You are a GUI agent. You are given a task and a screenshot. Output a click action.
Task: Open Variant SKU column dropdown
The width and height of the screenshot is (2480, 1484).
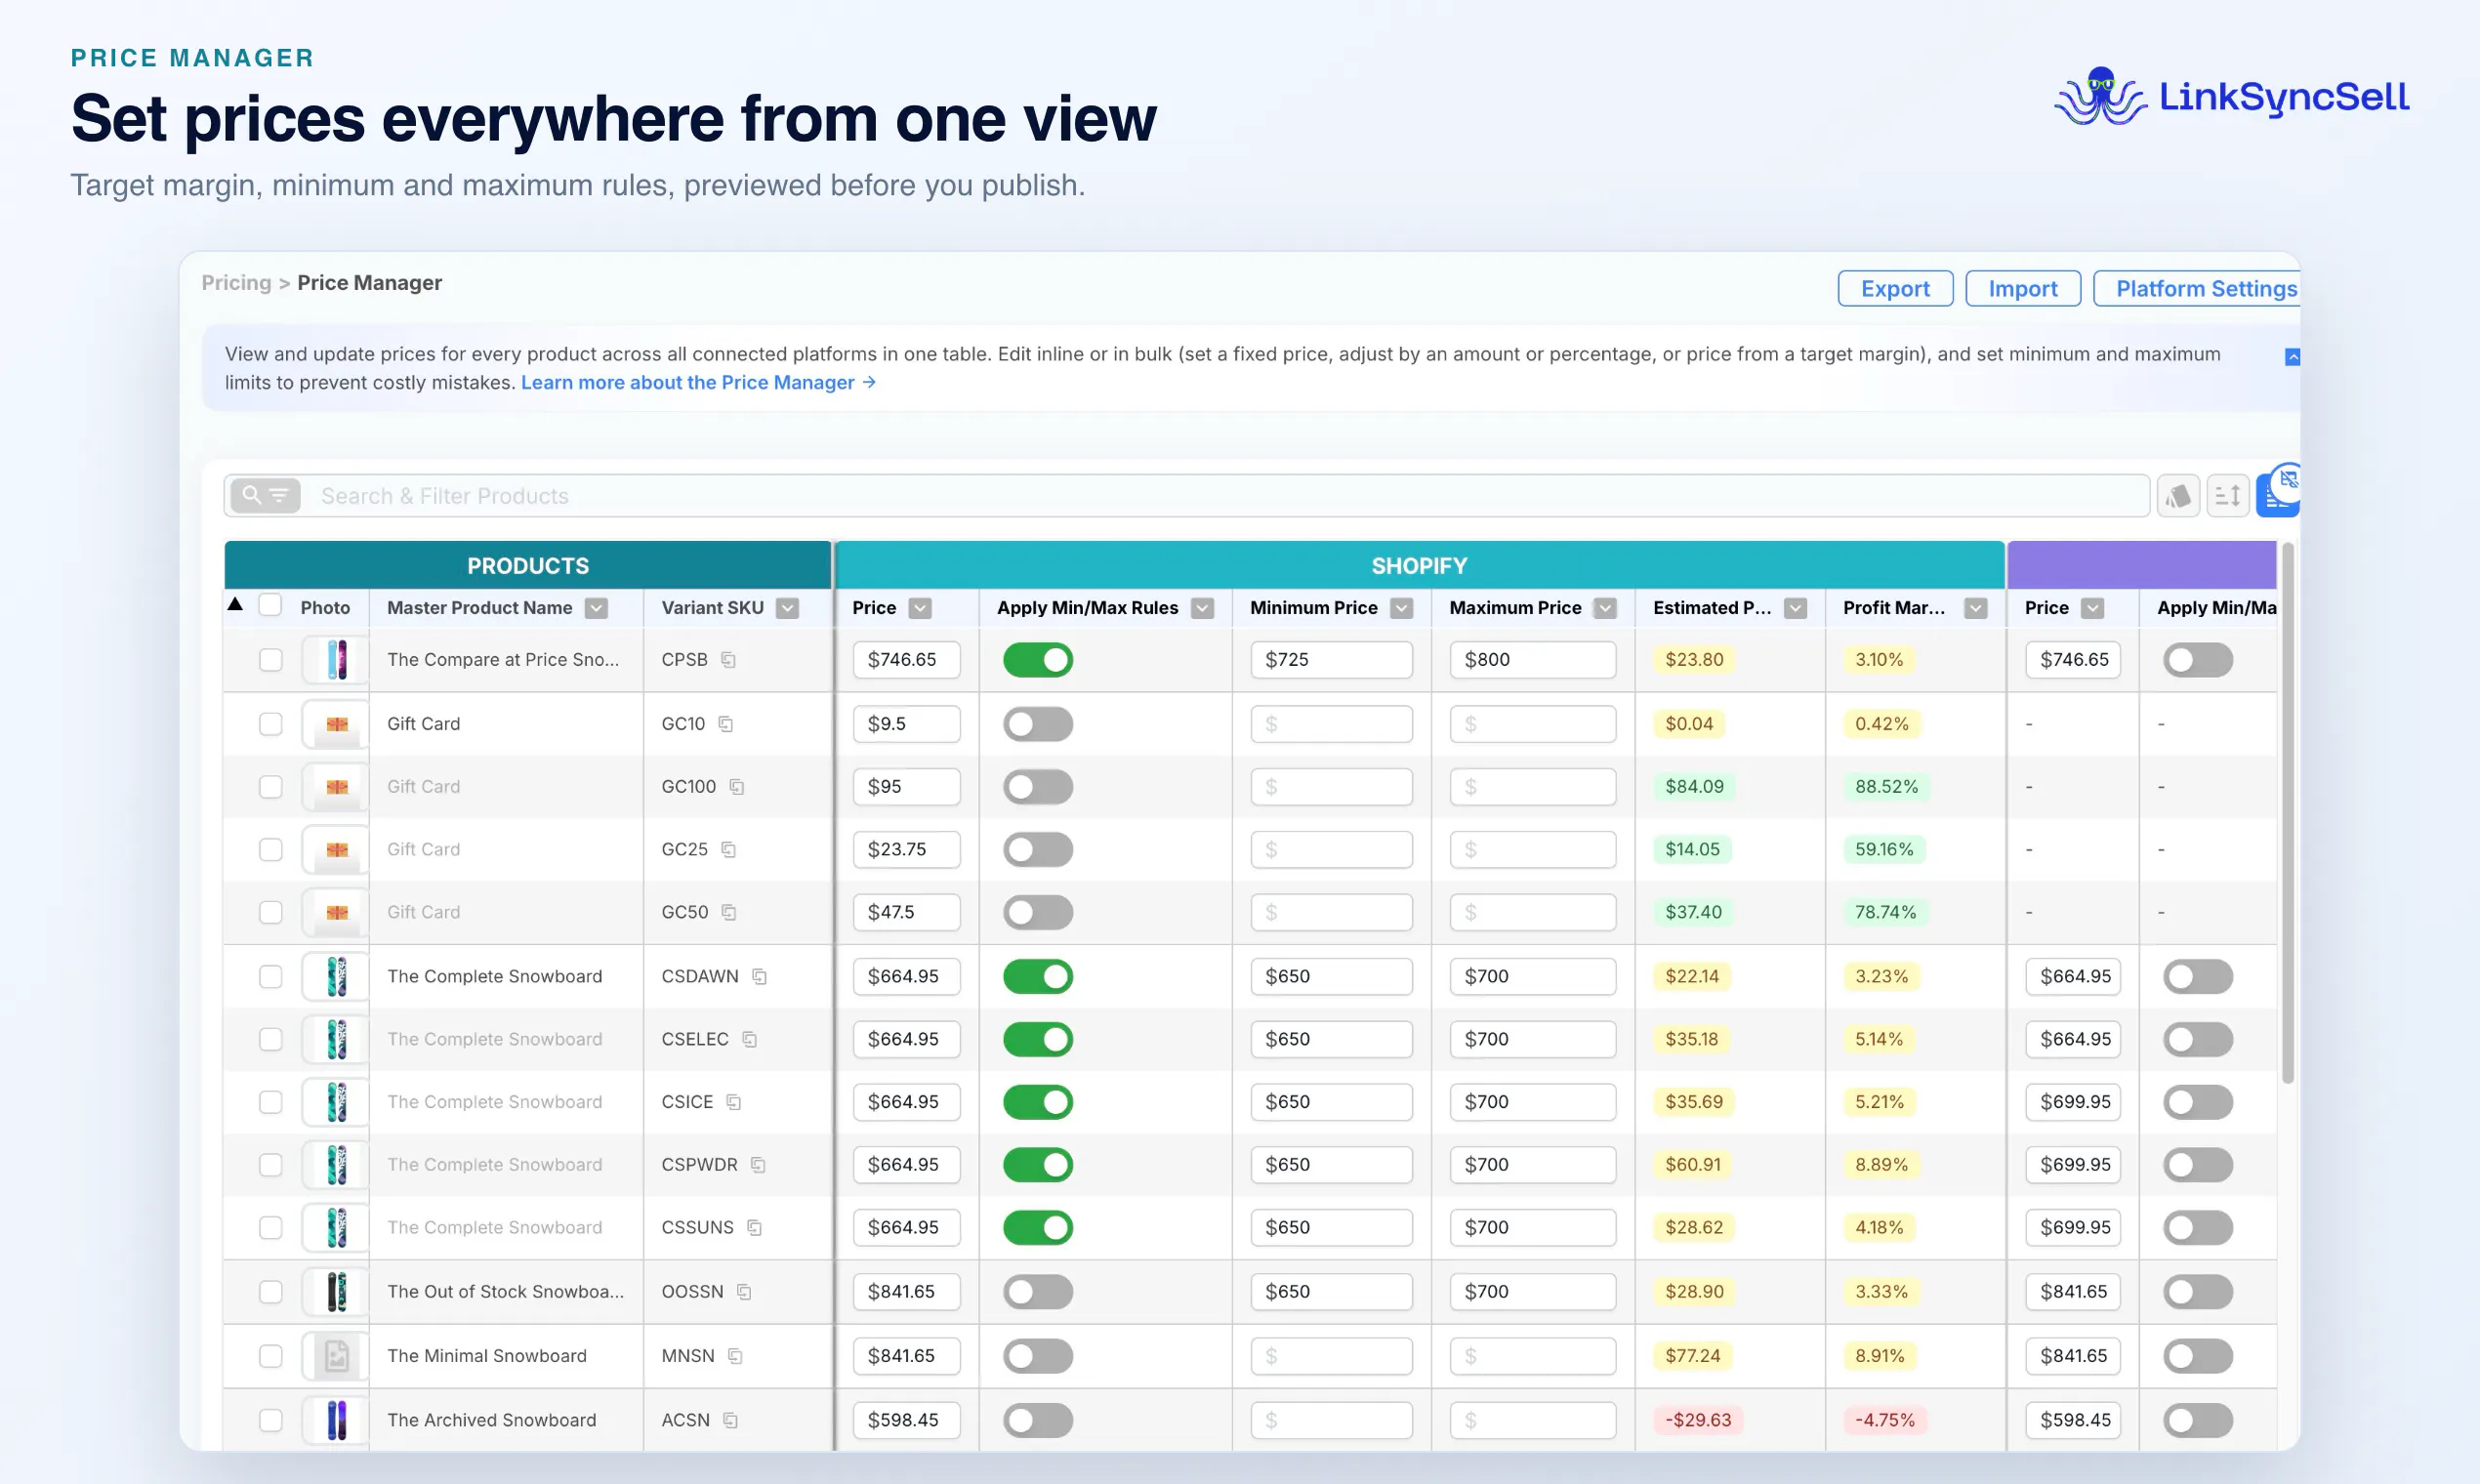pos(788,608)
